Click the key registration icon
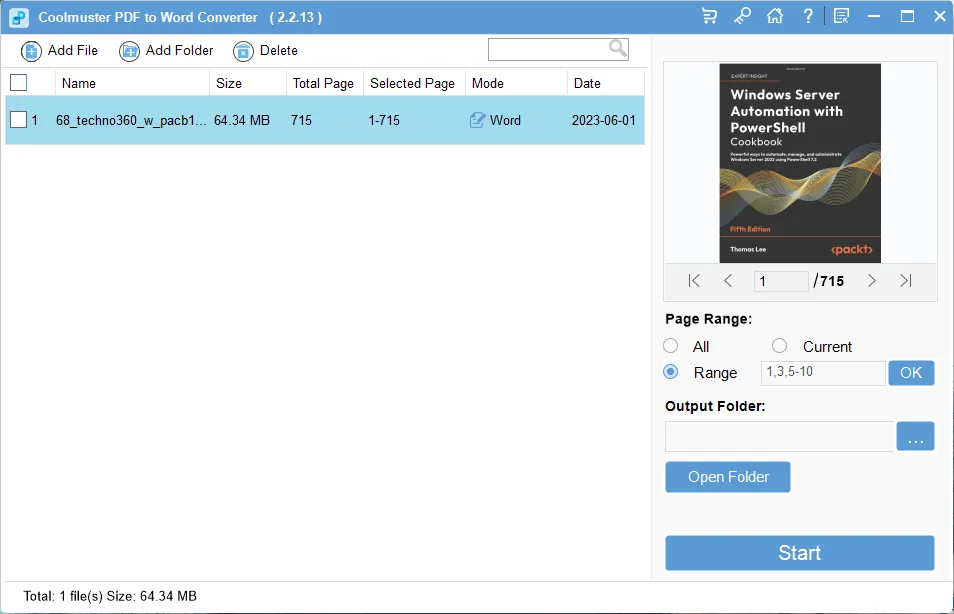The height and width of the screenshot is (614, 954). 742,16
